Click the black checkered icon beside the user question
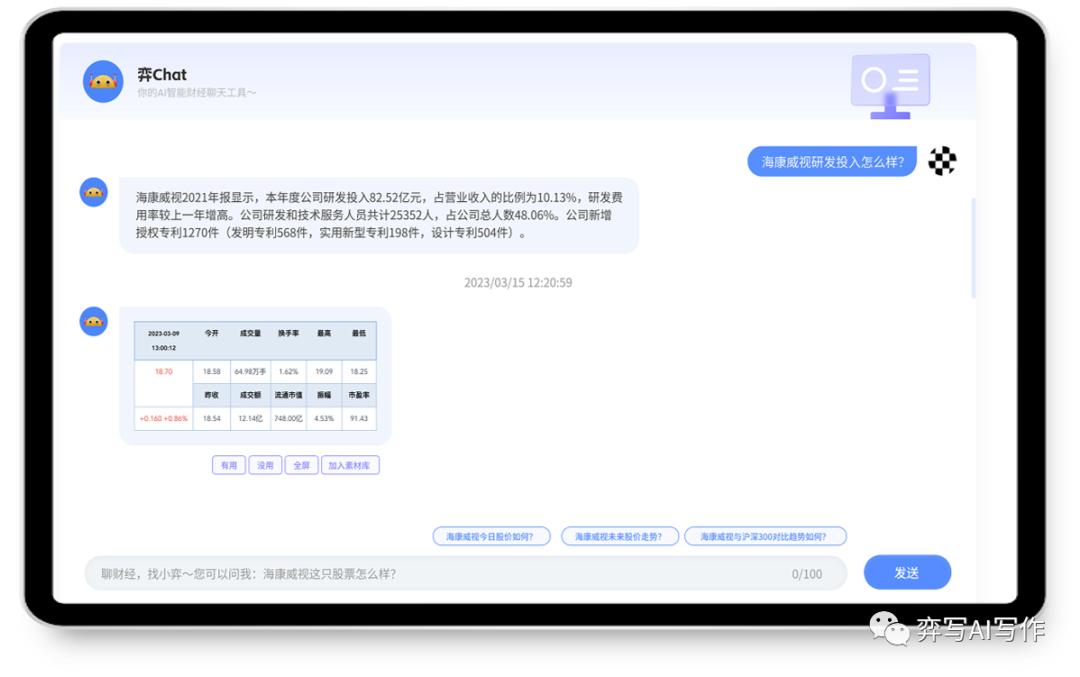The image size is (1080, 677). 941,160
